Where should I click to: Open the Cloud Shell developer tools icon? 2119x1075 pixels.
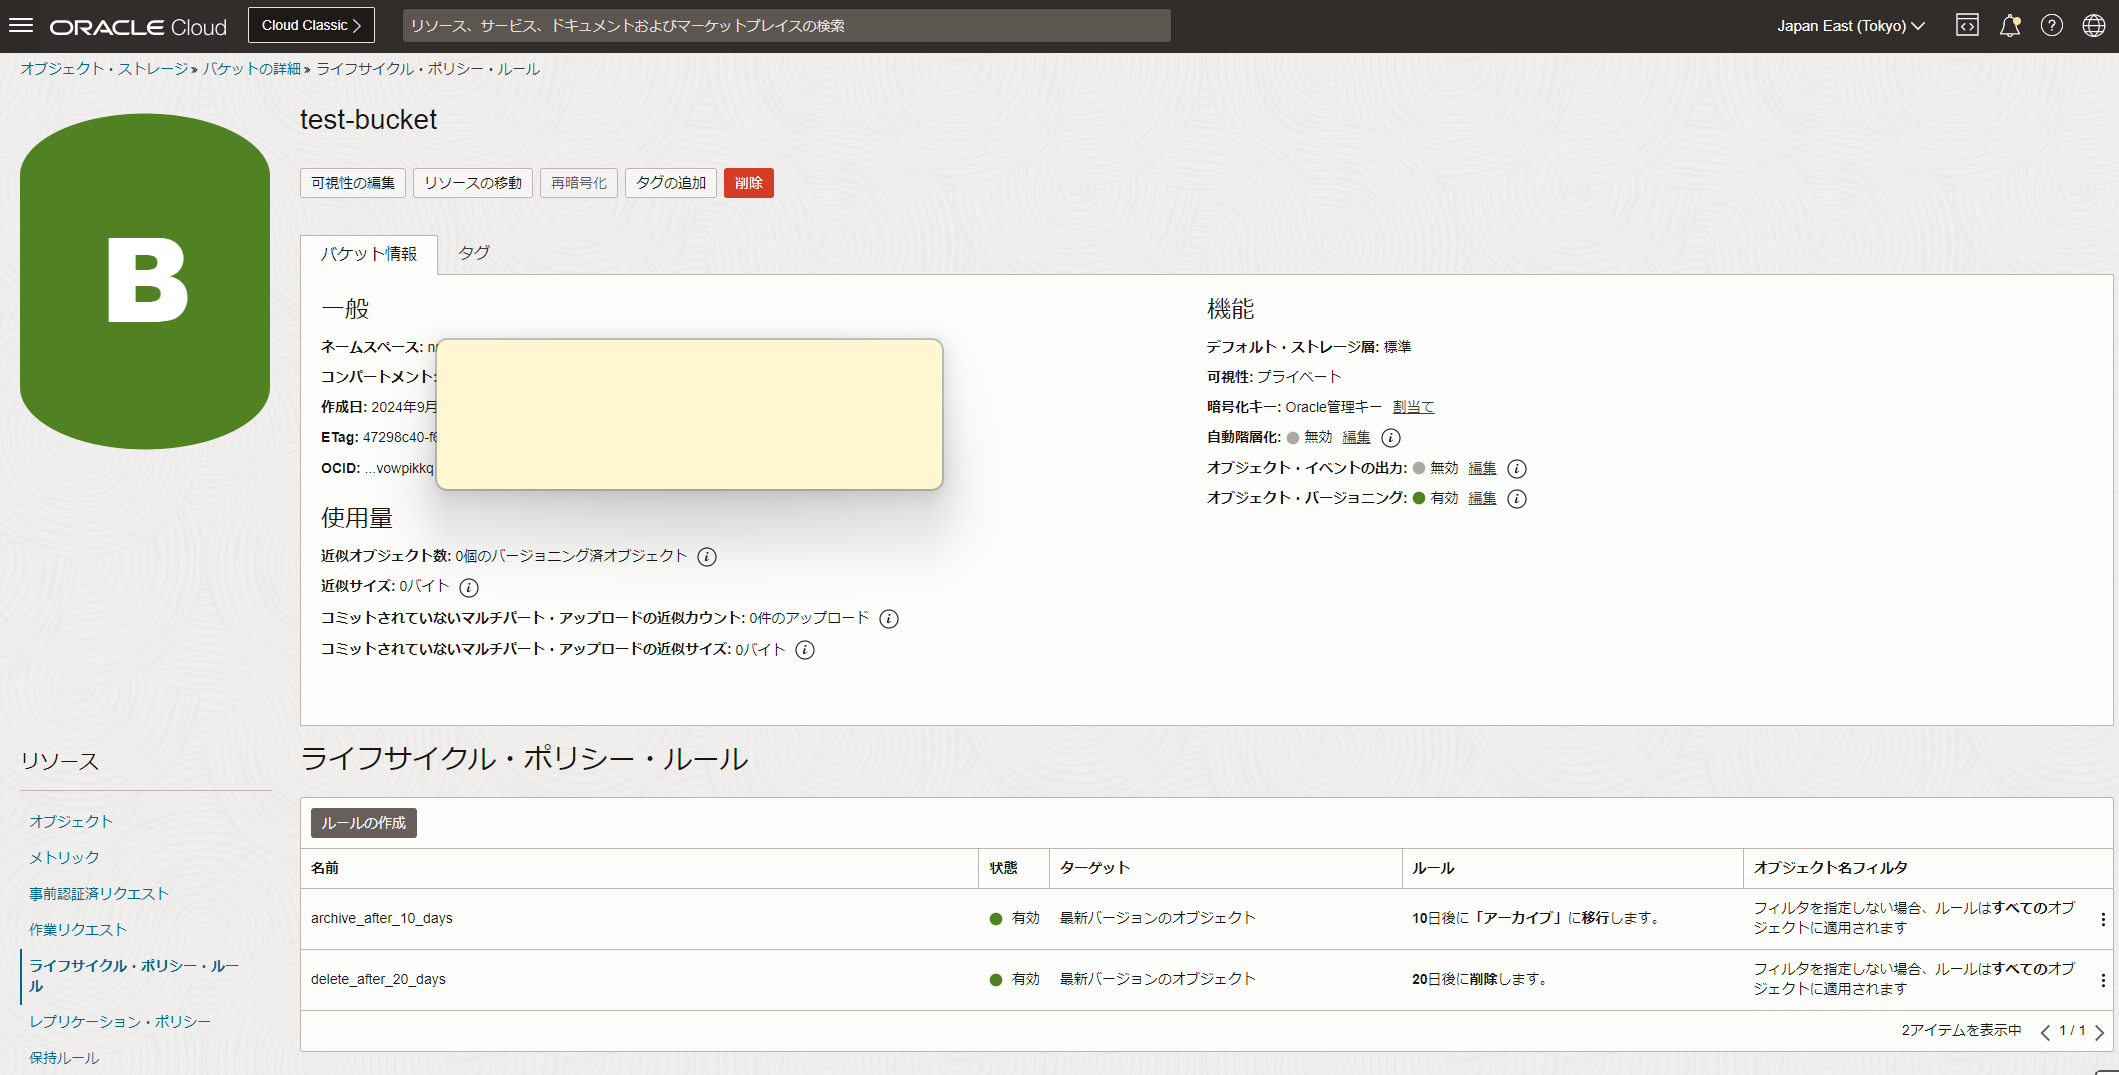1967,26
